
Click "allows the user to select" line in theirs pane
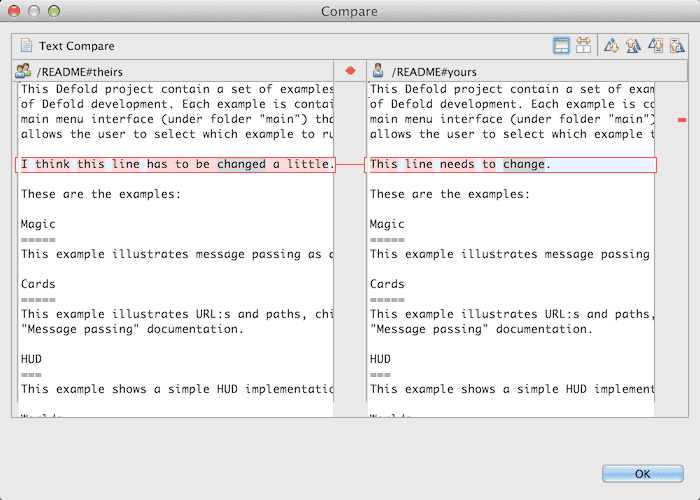[x=177, y=134]
